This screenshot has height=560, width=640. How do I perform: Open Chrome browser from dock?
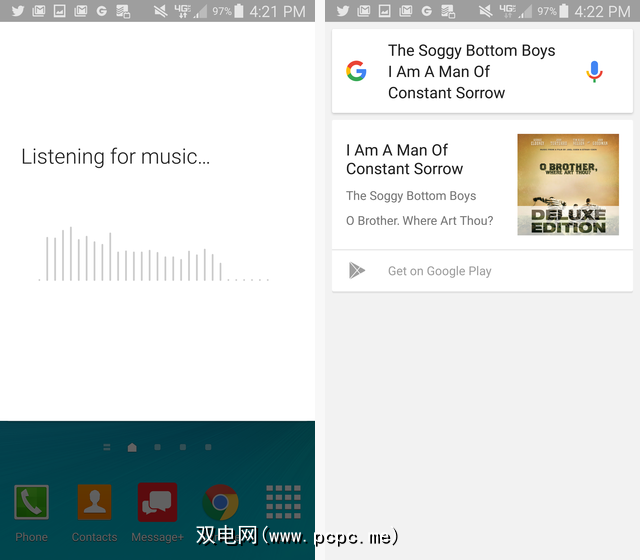pyautogui.click(x=220, y=502)
